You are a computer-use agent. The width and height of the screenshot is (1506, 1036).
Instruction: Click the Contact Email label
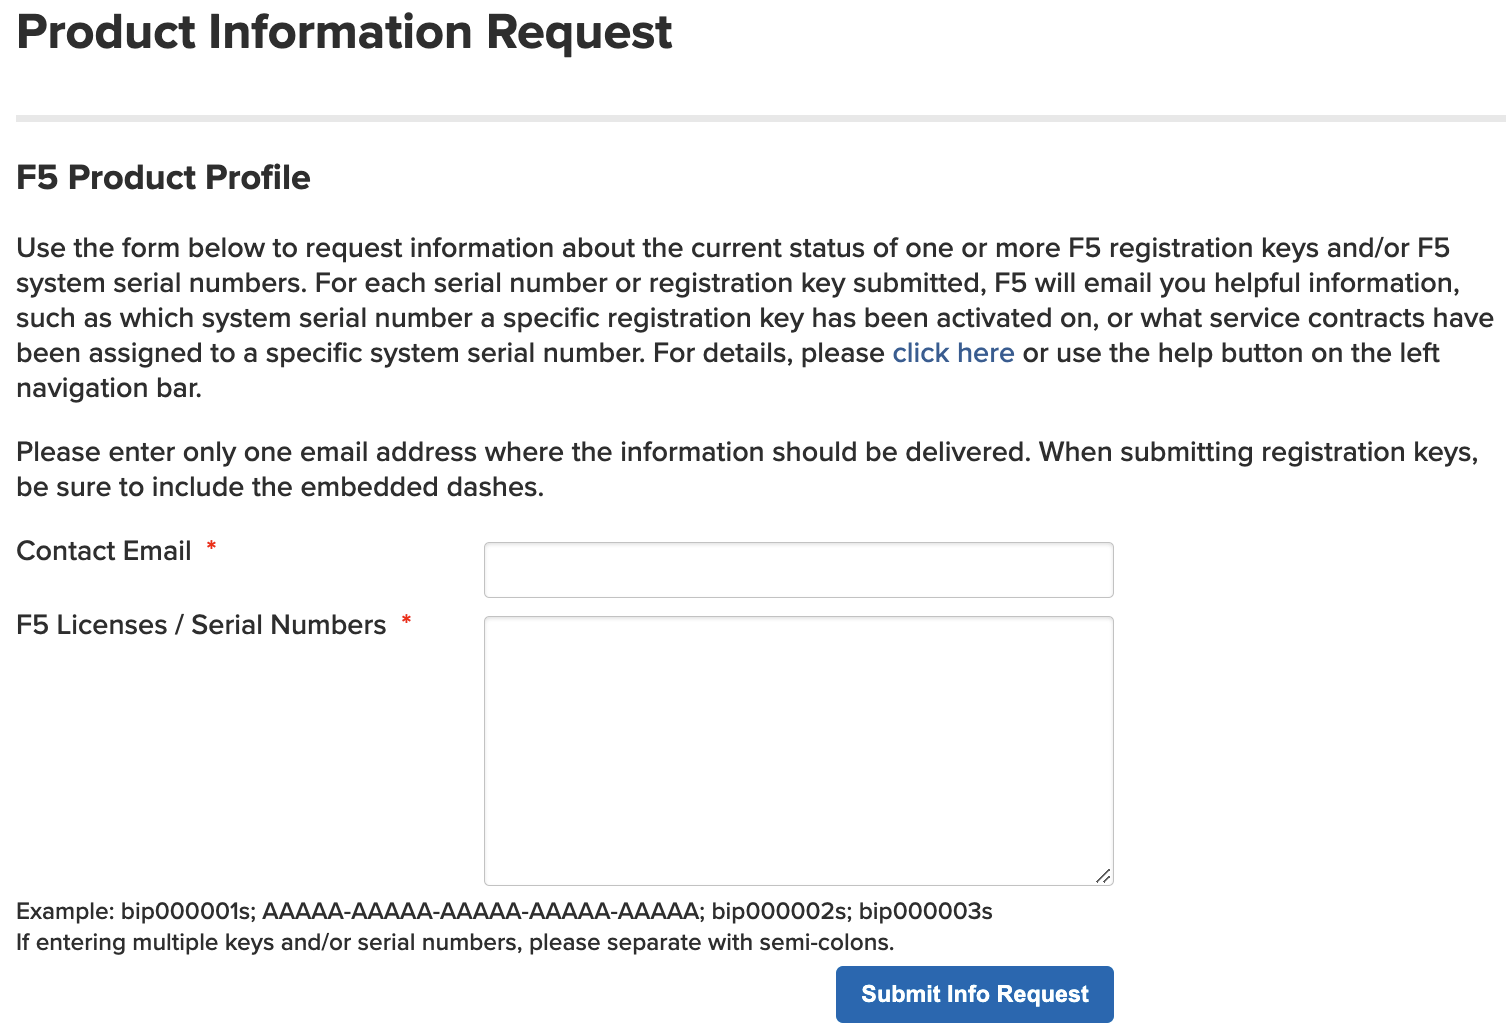(x=104, y=551)
